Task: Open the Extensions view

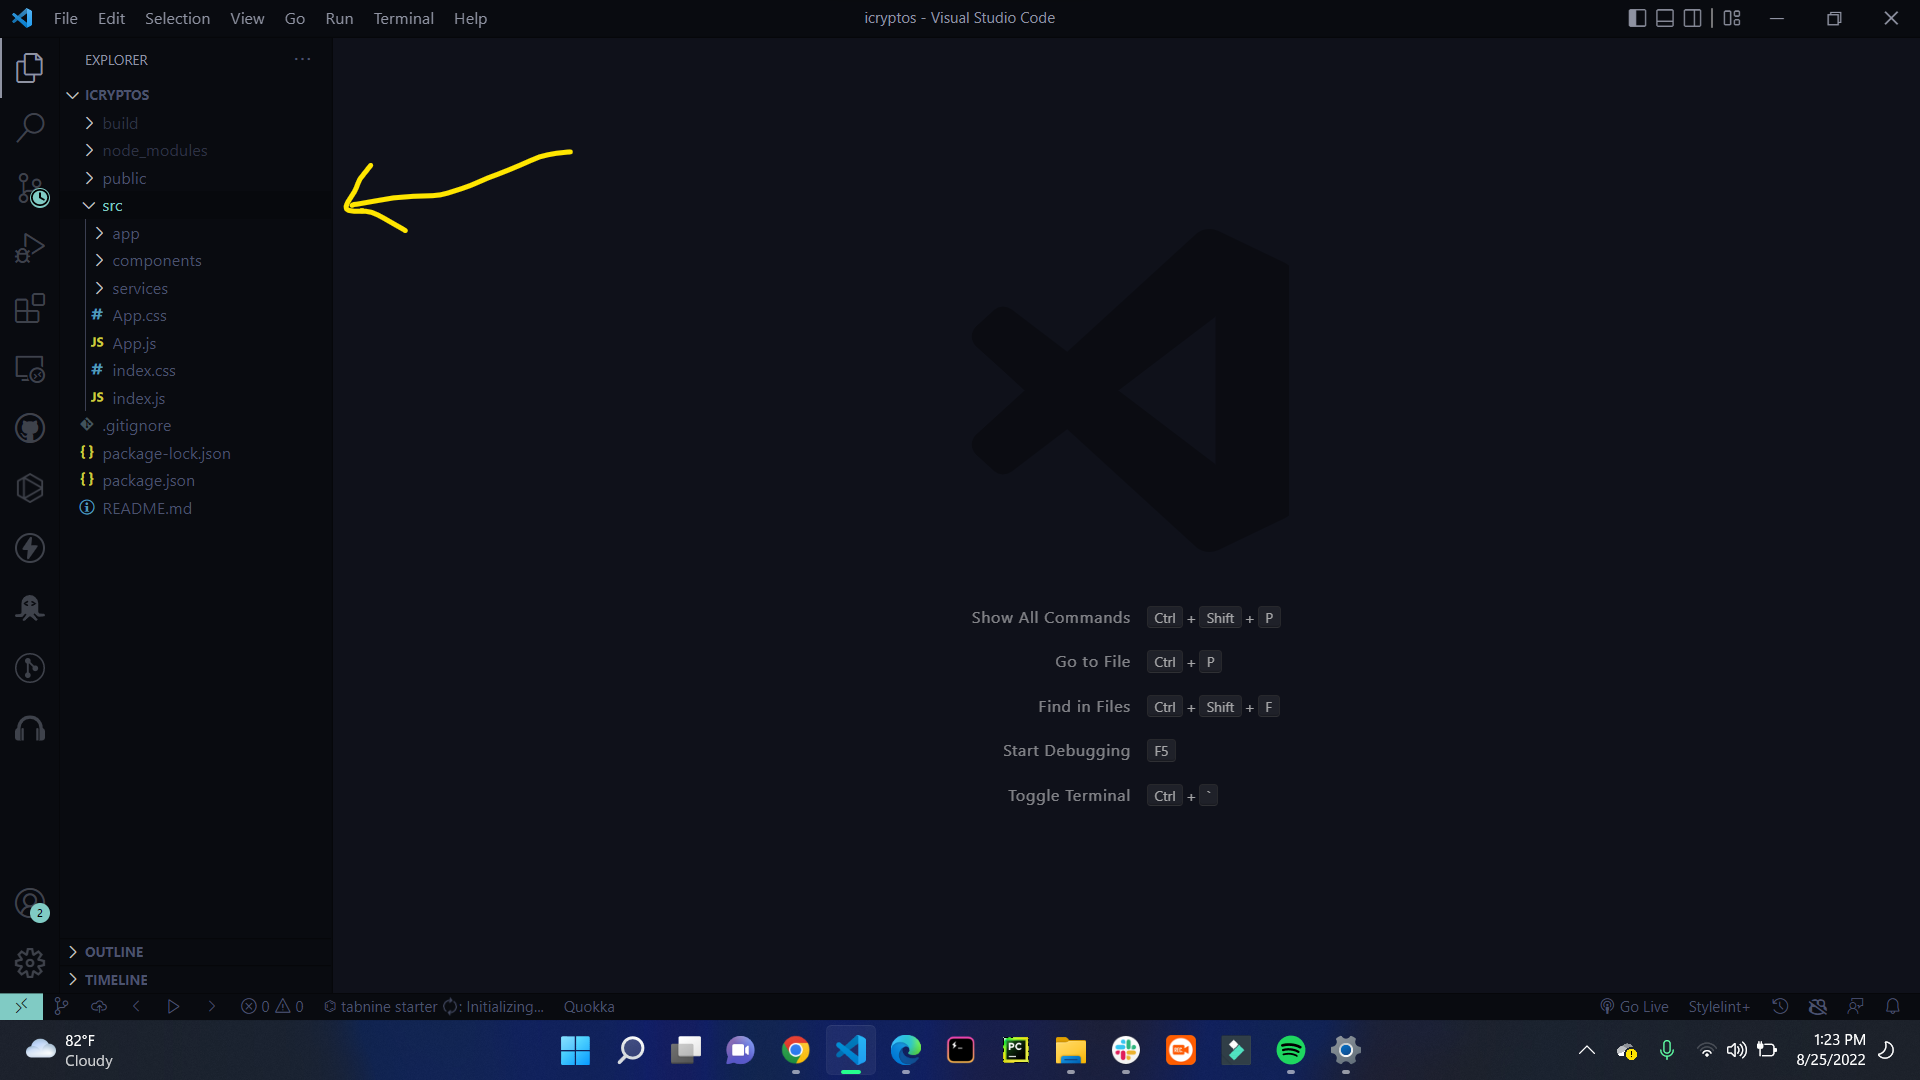Action: (30, 308)
